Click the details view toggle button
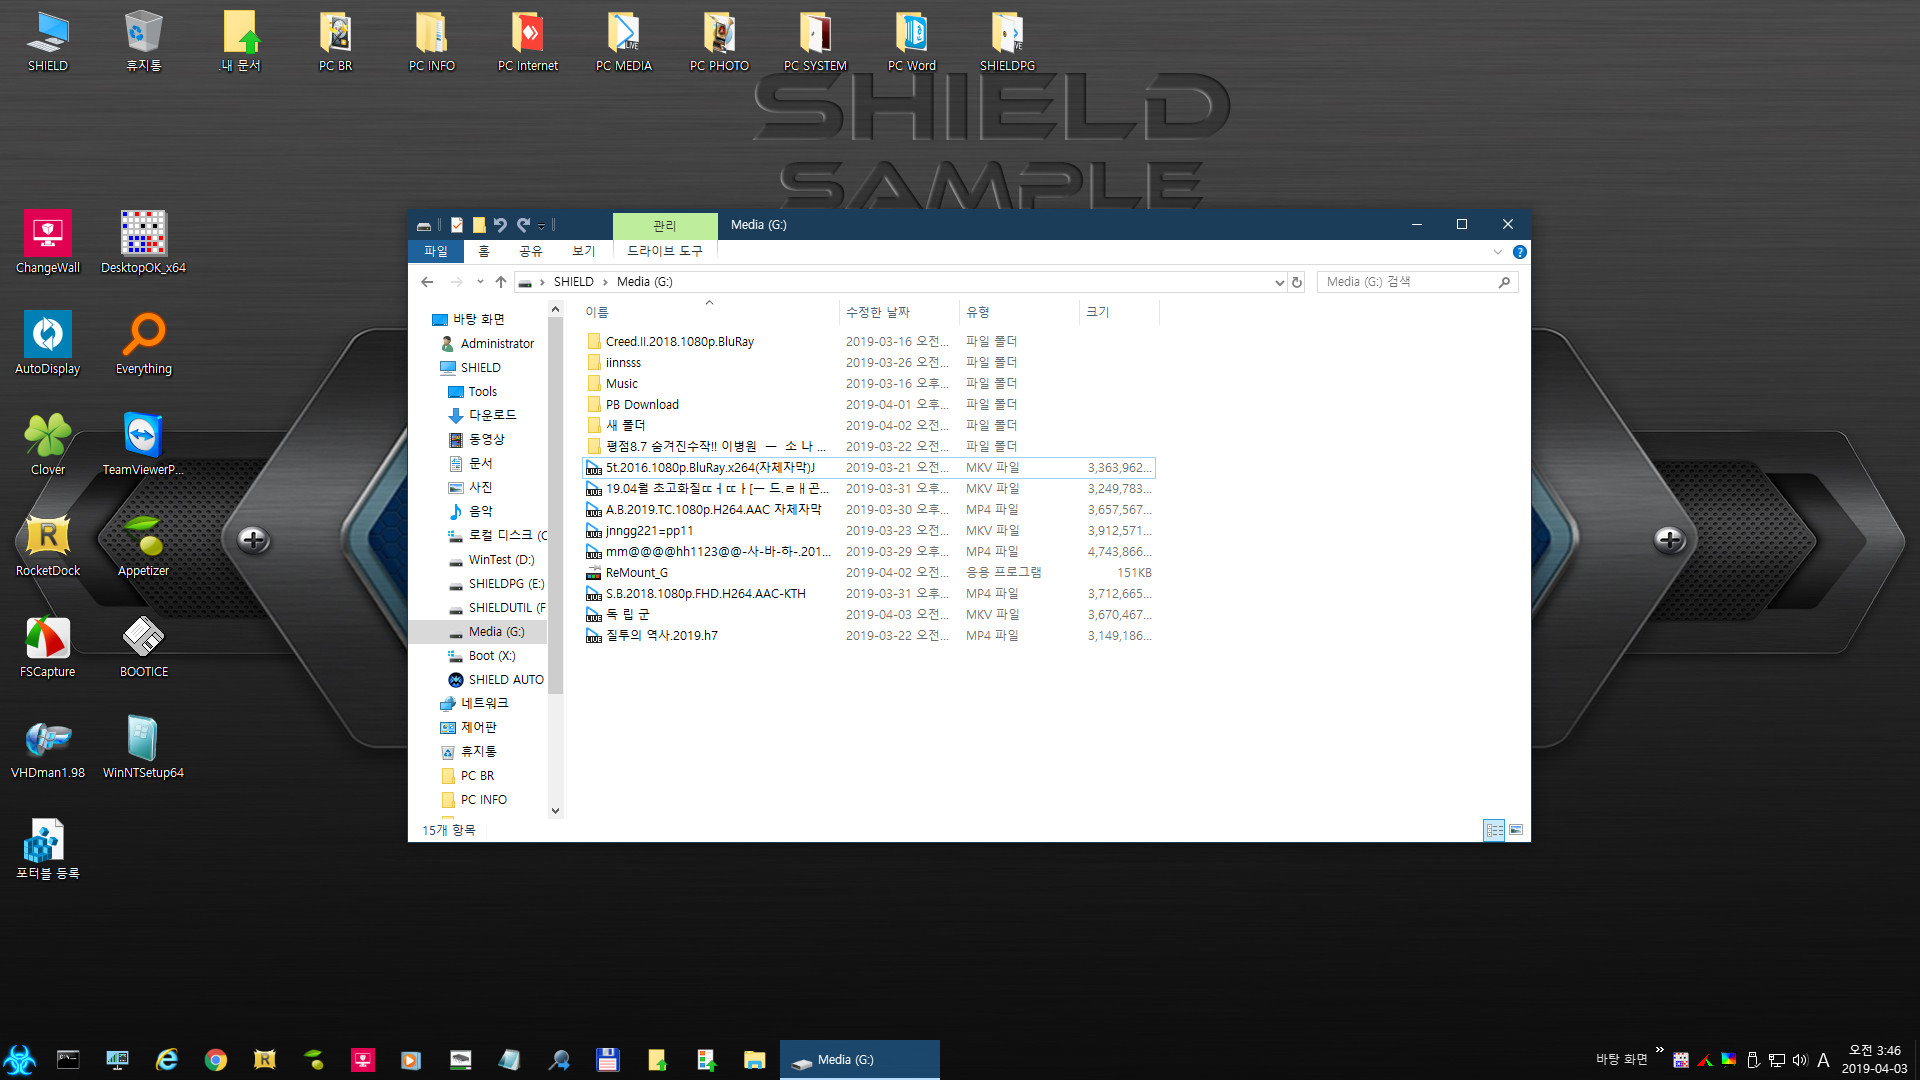1920x1080 pixels. click(1494, 829)
